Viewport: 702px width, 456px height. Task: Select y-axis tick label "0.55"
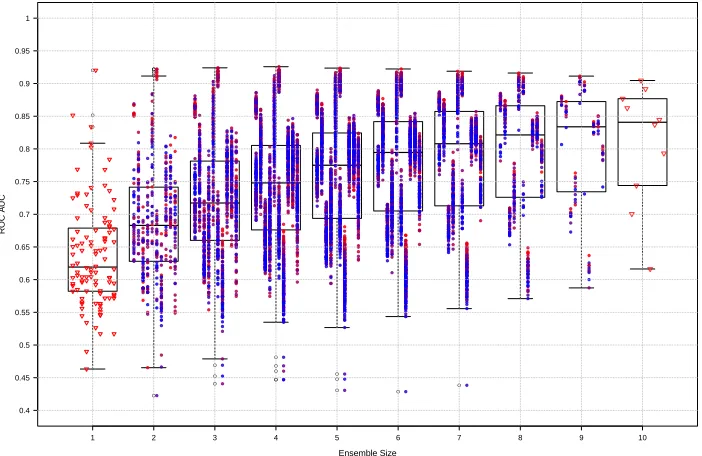tap(22, 312)
